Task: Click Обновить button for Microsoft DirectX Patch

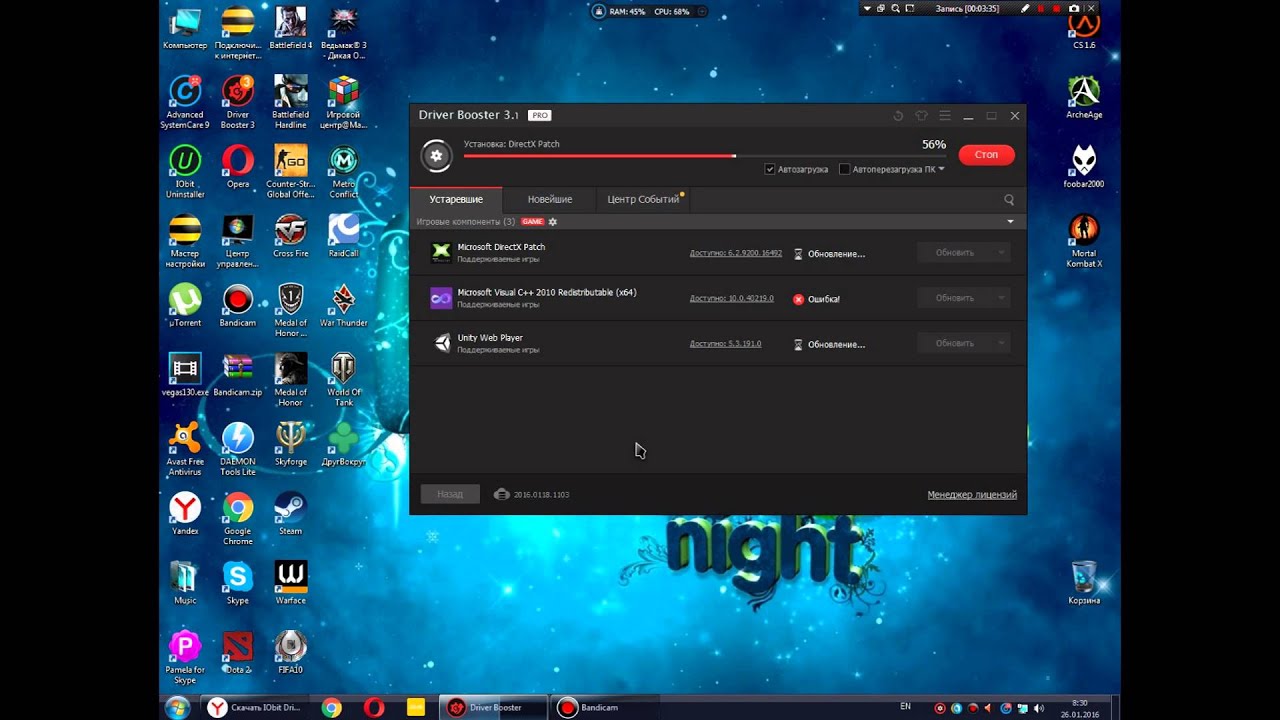Action: 955,253
